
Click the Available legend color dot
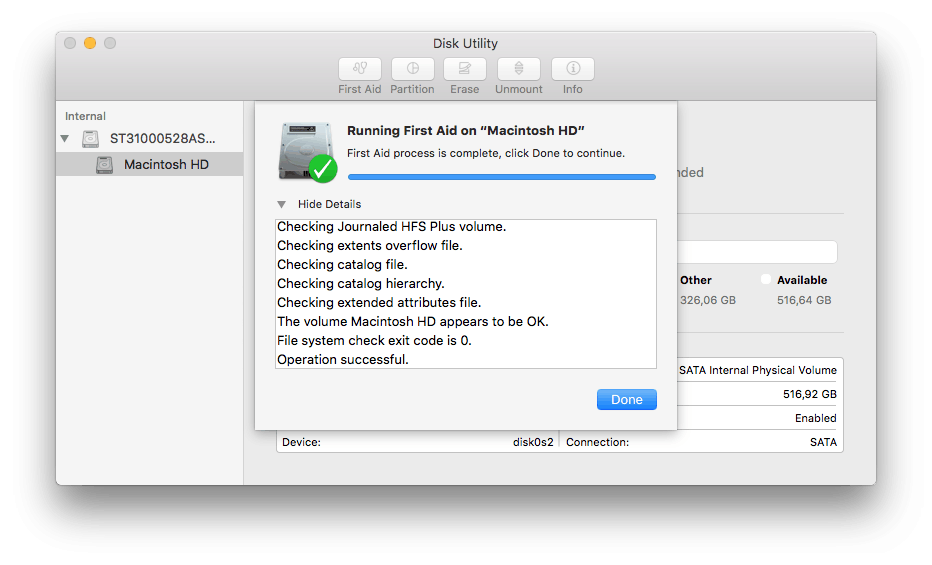pos(766,279)
